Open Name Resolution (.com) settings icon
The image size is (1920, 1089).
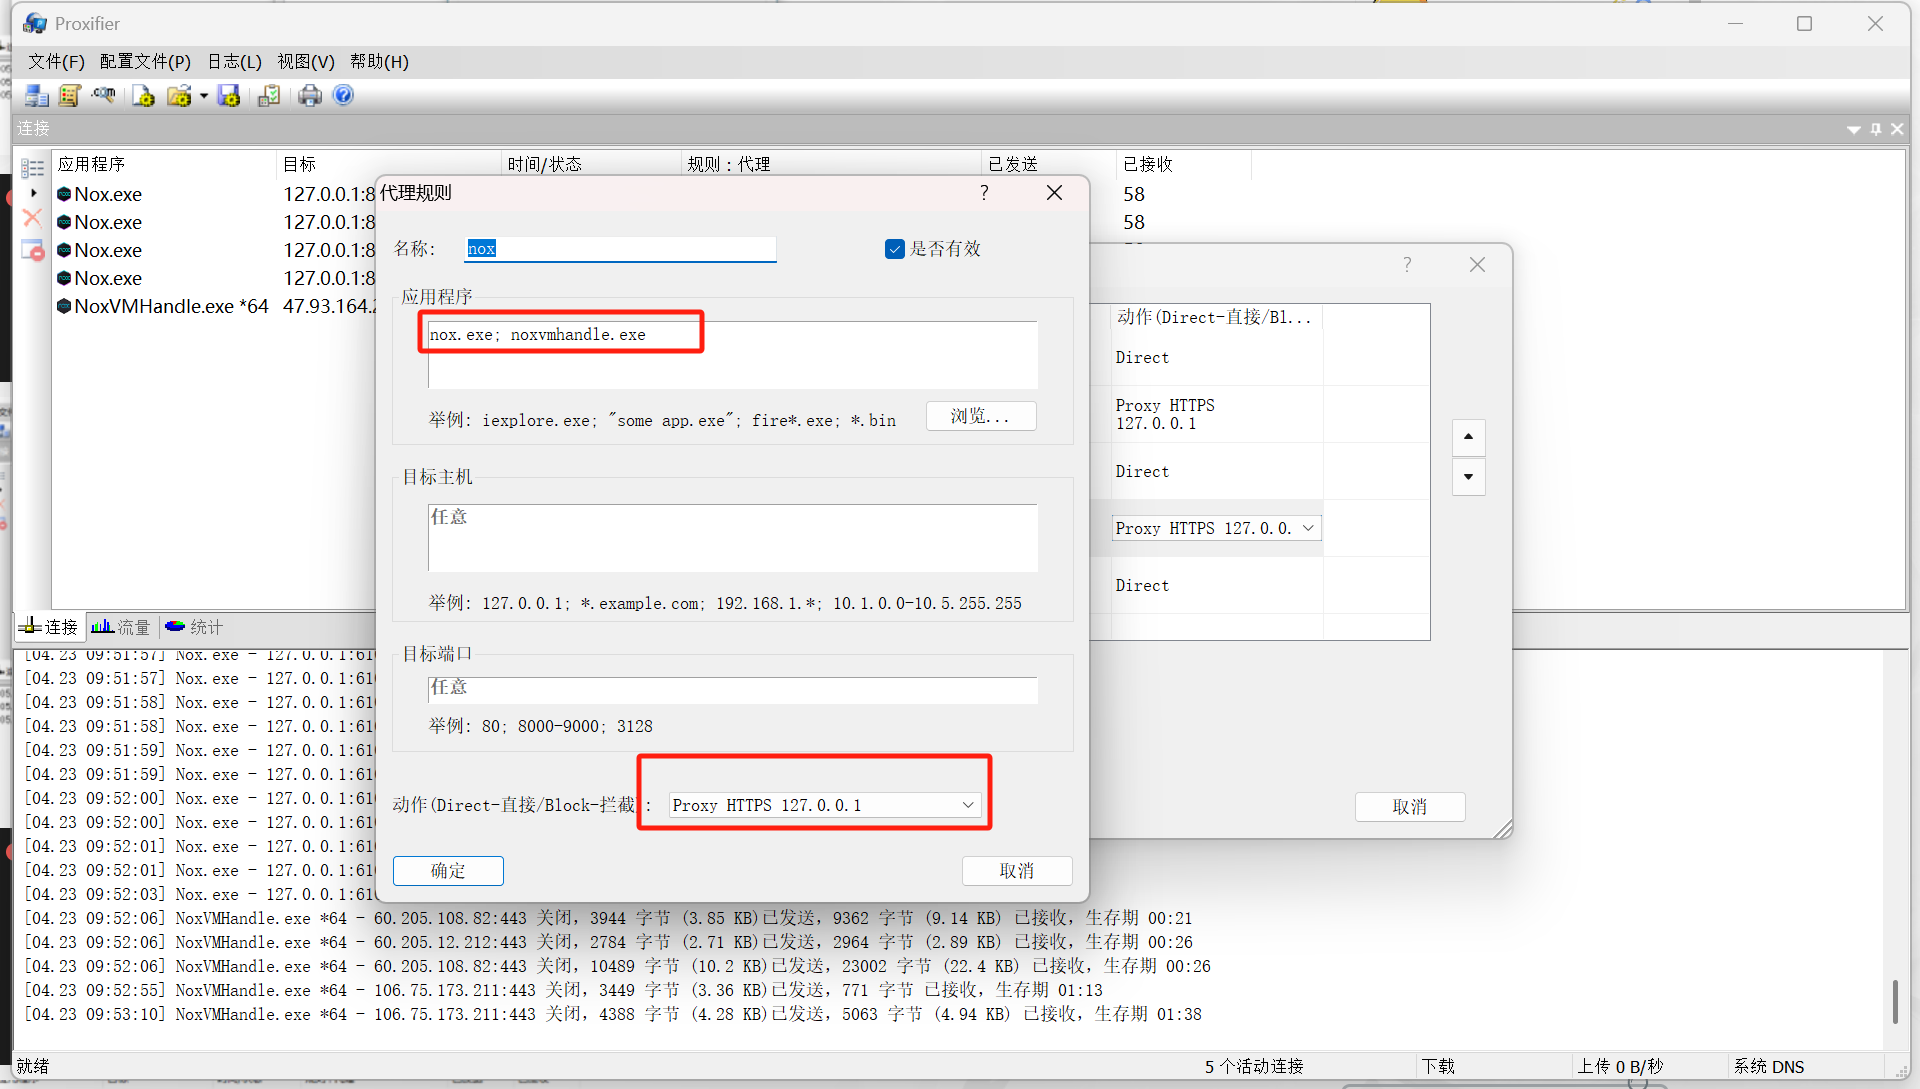[103, 95]
